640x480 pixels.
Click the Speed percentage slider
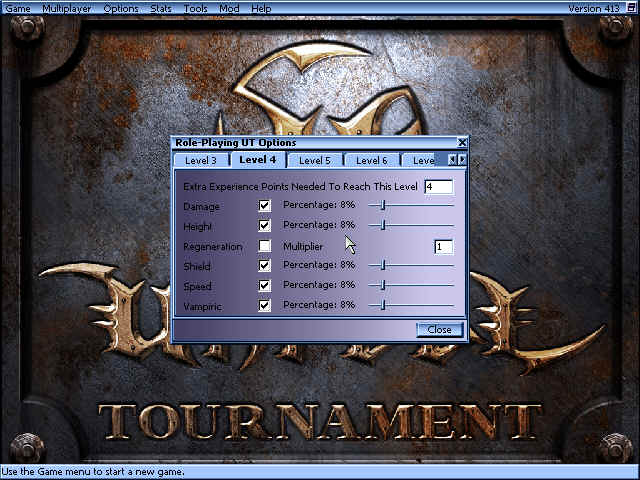coord(411,285)
